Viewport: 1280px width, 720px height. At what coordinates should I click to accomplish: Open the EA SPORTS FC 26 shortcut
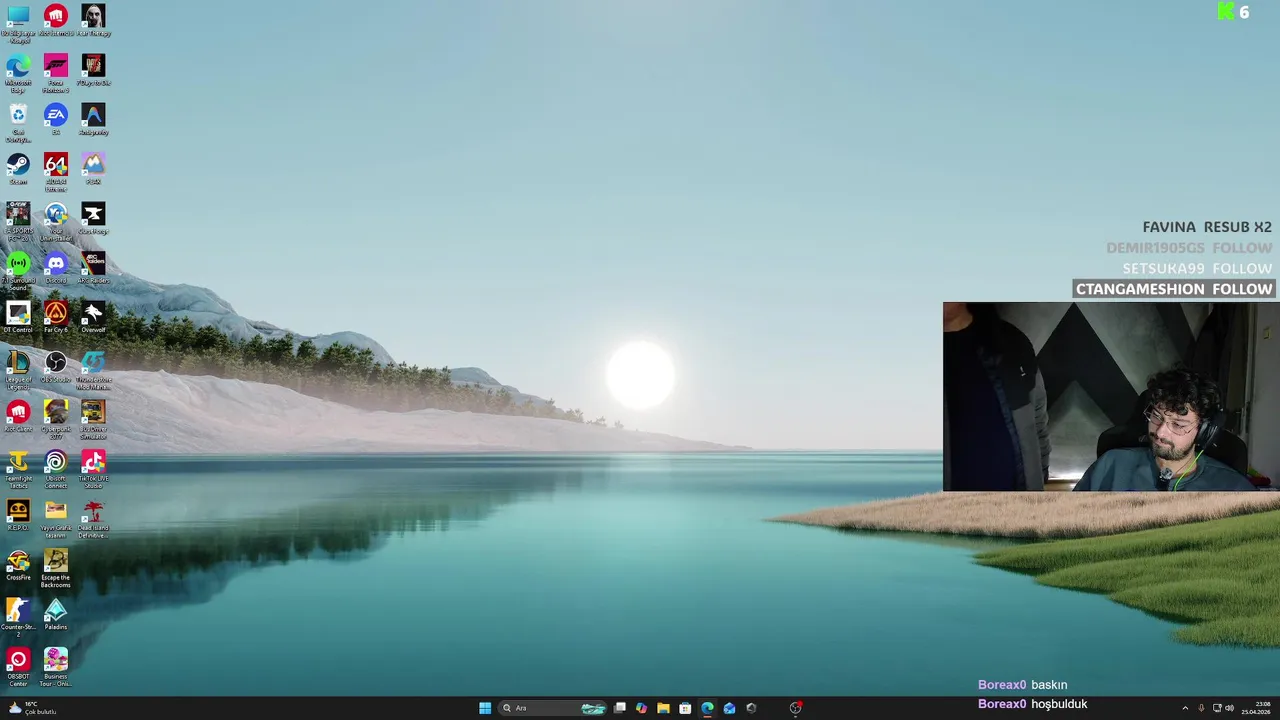[x=18, y=221]
